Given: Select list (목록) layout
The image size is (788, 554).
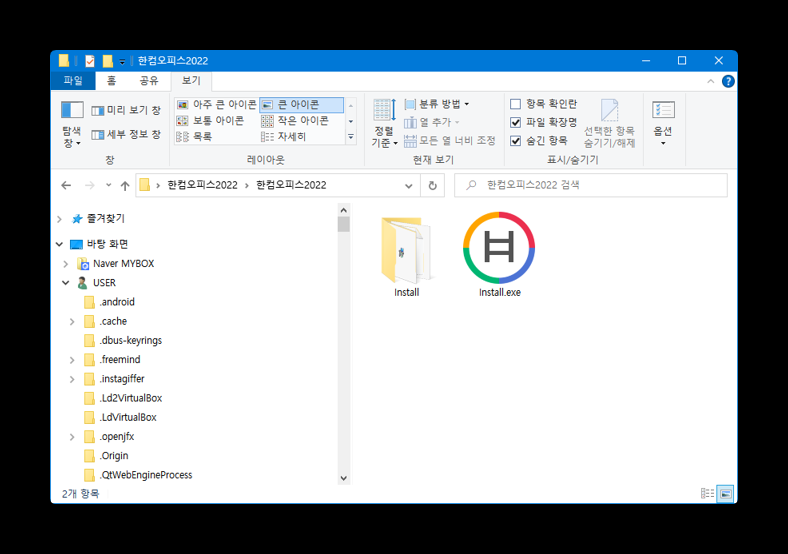Looking at the screenshot, I should [194, 136].
